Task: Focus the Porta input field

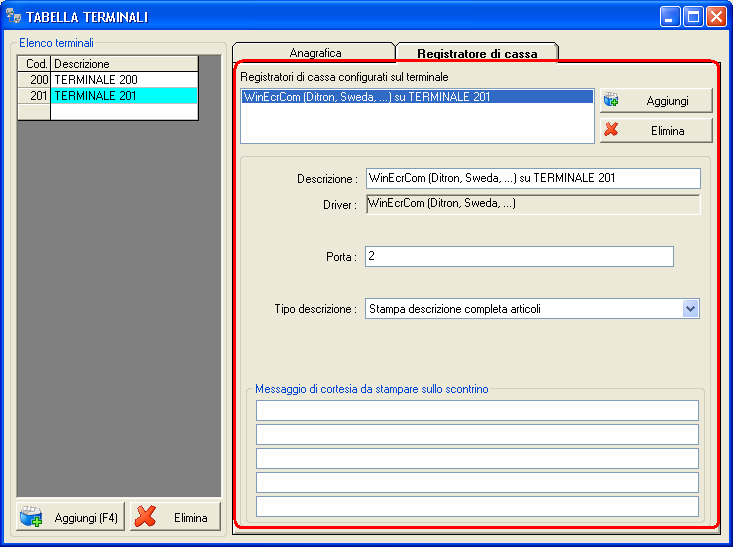Action: (519, 256)
